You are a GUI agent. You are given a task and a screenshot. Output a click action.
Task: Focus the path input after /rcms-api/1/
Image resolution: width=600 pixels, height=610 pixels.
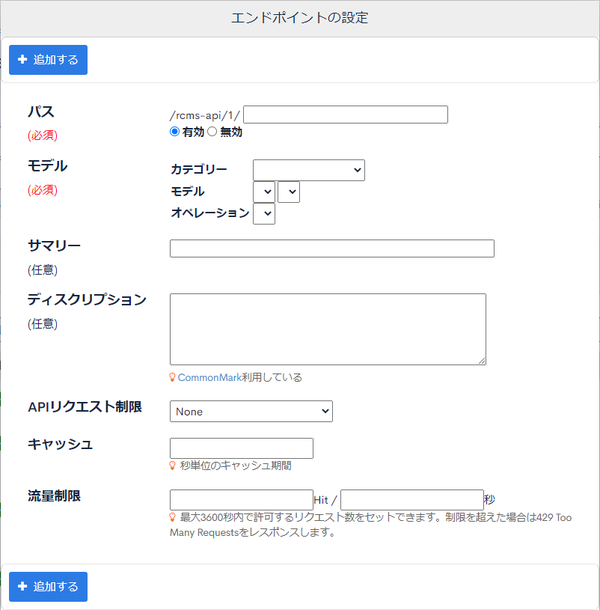coord(346,114)
